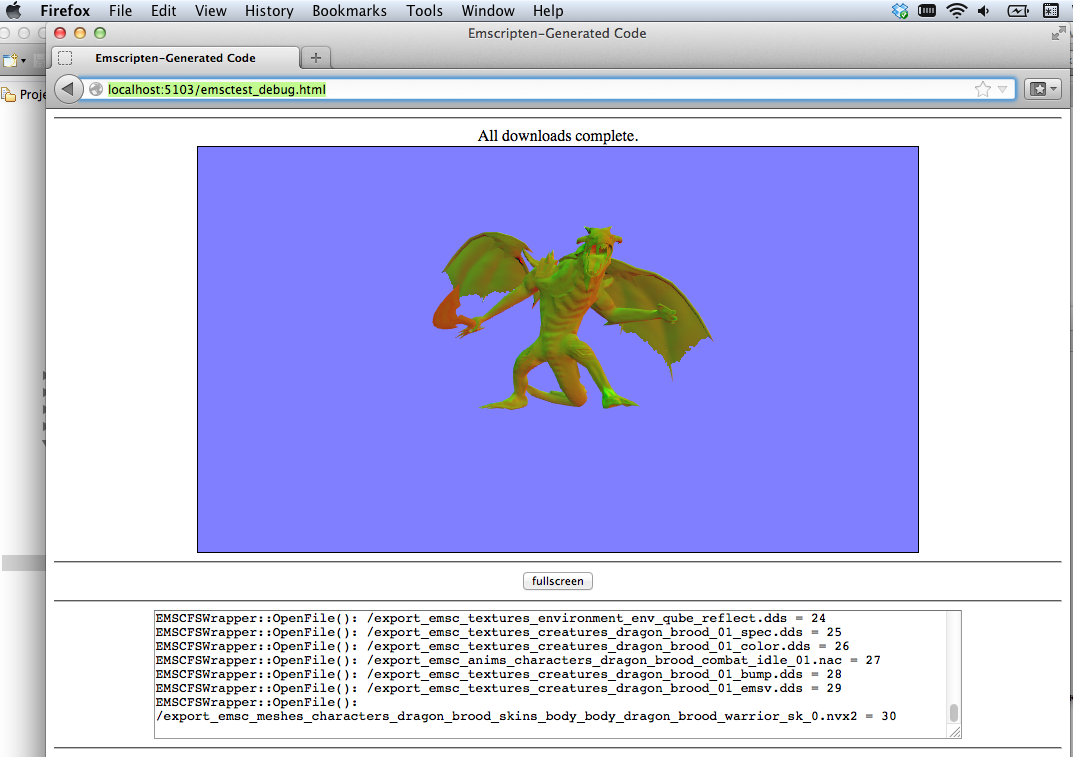Viewport: 1073px width, 757px height.
Task: Click the memory status menu bar icon
Action: click(x=927, y=11)
